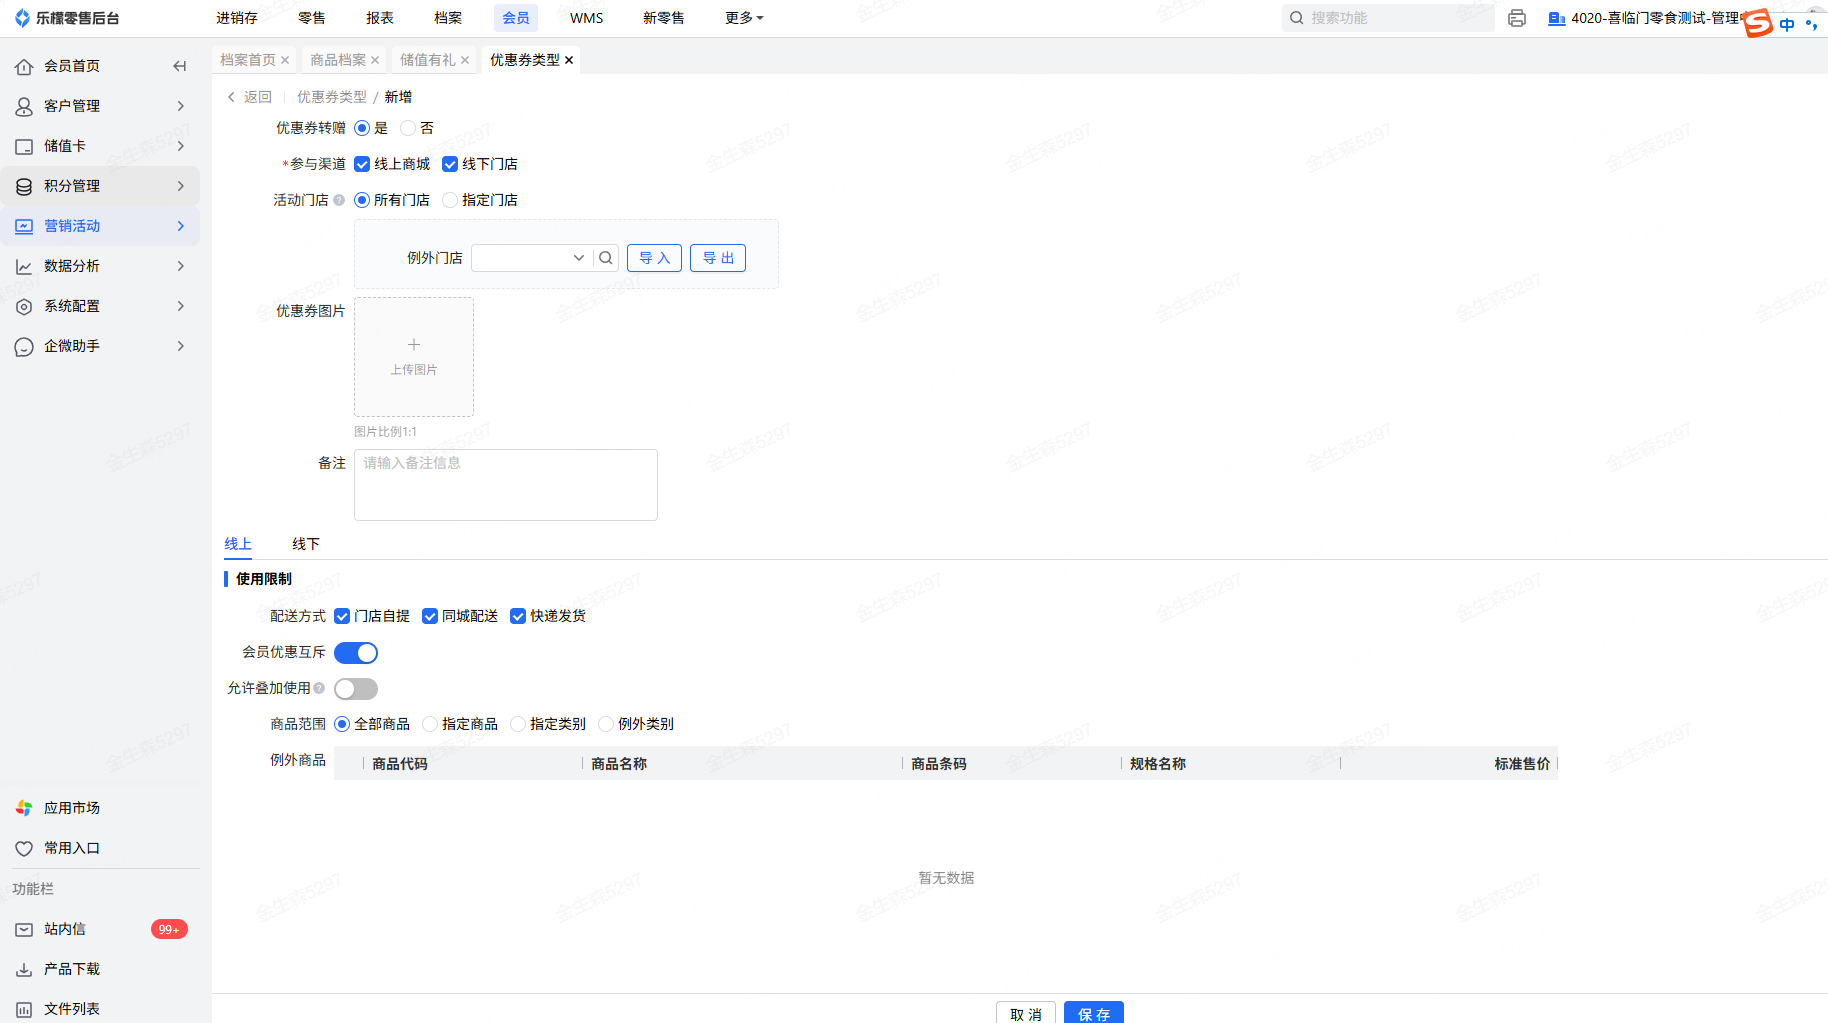Click the 保存 button

click(1093, 1013)
